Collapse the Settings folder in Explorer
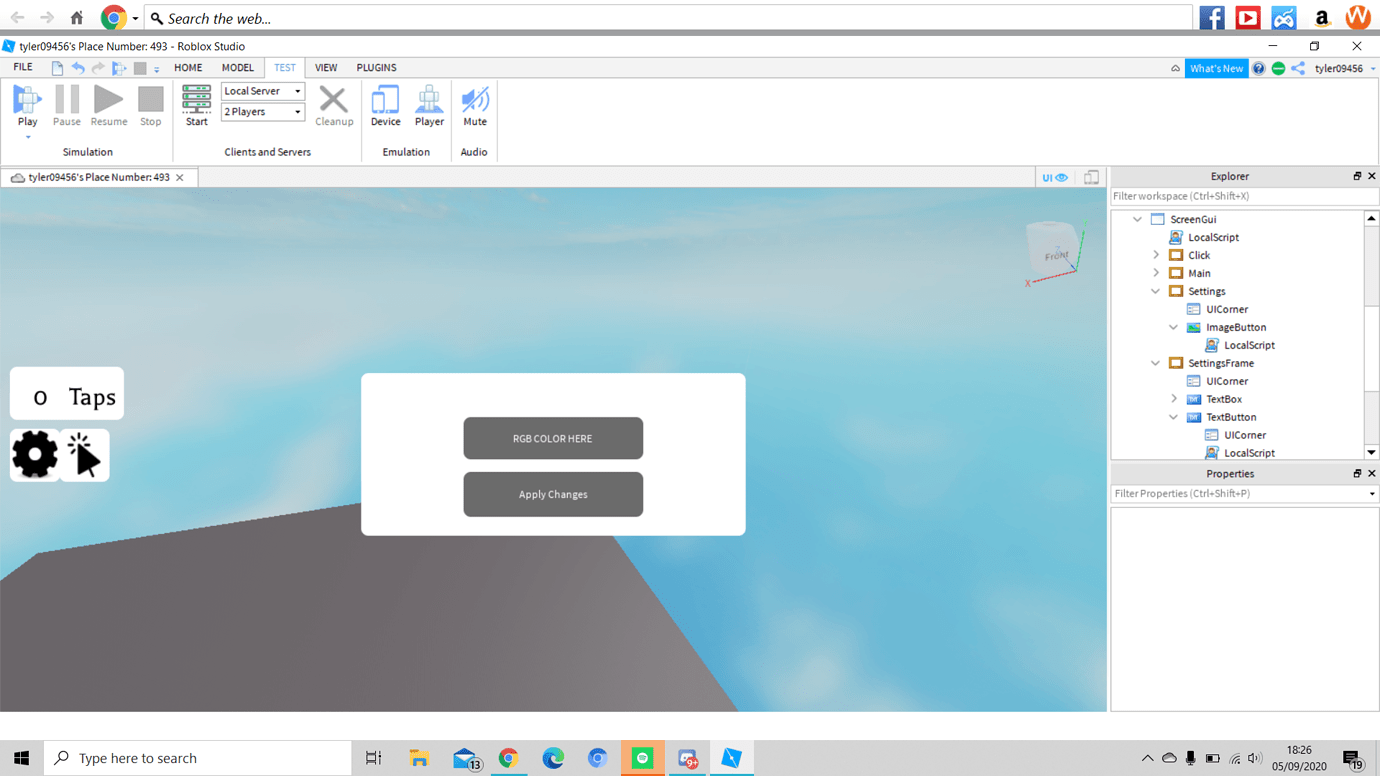The image size is (1380, 776). [x=1156, y=291]
